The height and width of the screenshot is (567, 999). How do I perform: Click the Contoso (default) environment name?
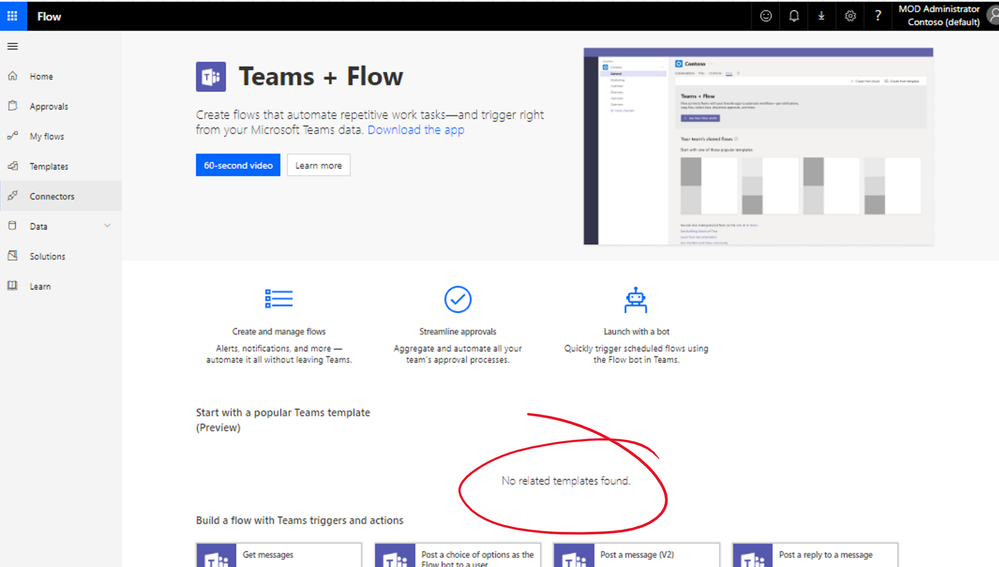pos(944,22)
